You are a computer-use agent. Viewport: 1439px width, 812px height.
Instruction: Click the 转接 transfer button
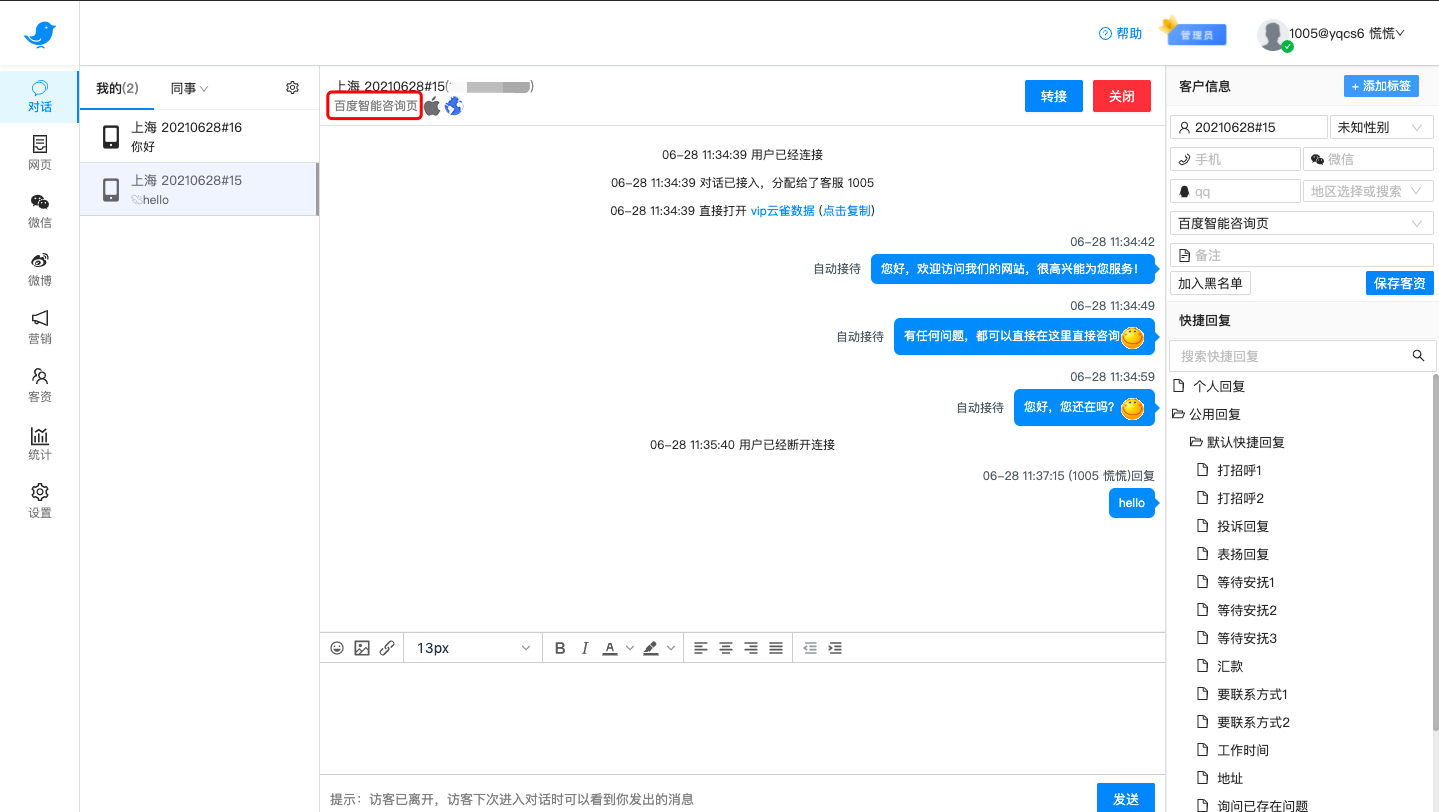click(x=1053, y=96)
